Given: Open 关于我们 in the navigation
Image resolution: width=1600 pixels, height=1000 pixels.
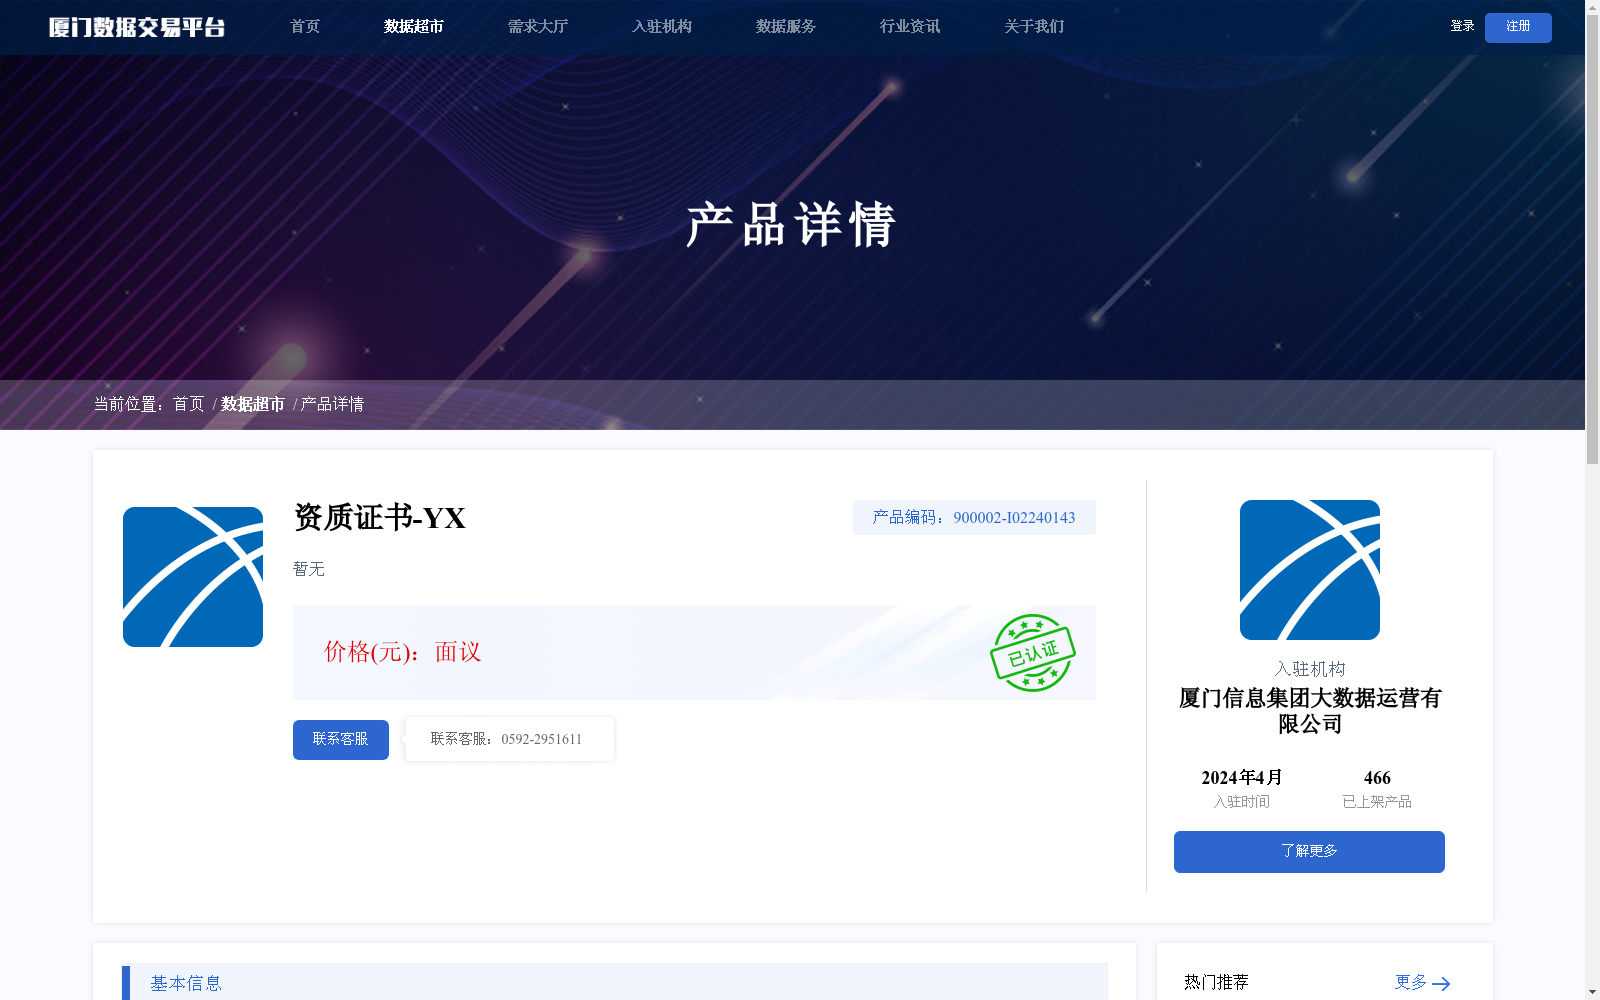Looking at the screenshot, I should tap(1034, 27).
